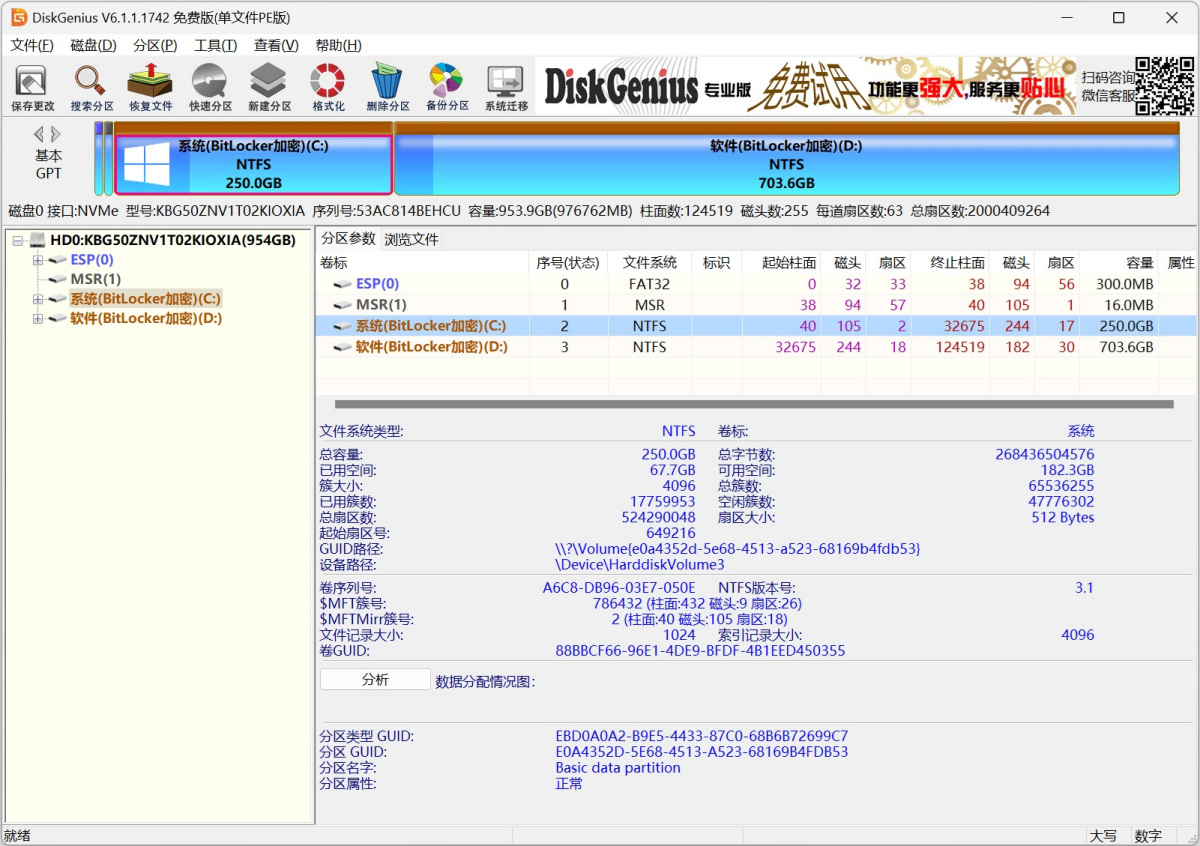Viewport: 1200px width, 846px height.
Task: Click the Recover Files (恢复文件) icon
Action: (x=151, y=86)
